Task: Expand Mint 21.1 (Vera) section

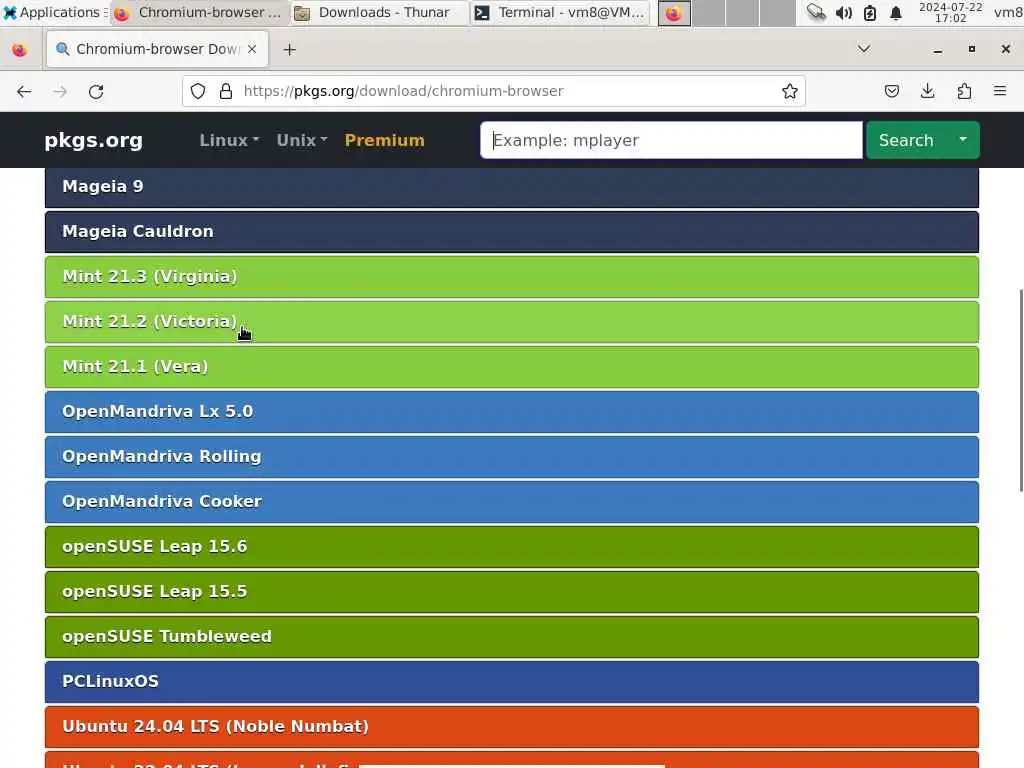Action: click(512, 367)
